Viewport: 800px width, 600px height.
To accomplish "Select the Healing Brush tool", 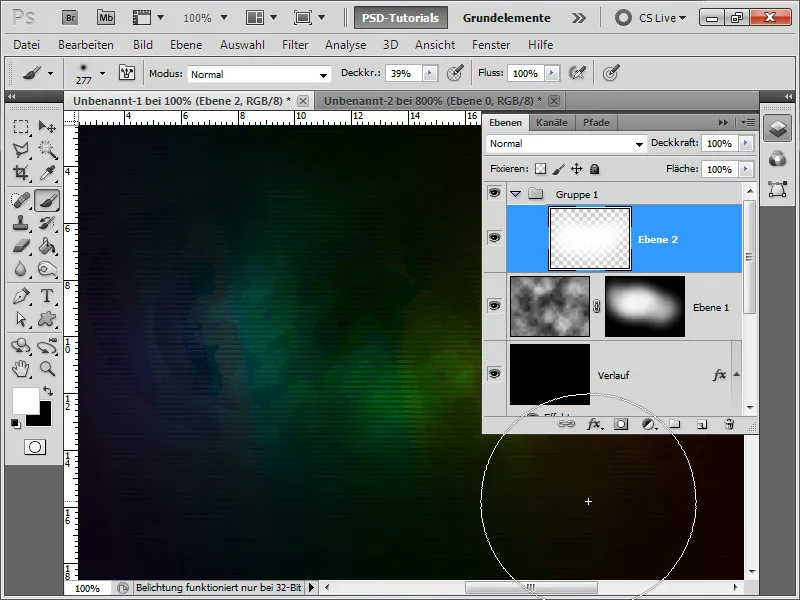I will [x=21, y=200].
